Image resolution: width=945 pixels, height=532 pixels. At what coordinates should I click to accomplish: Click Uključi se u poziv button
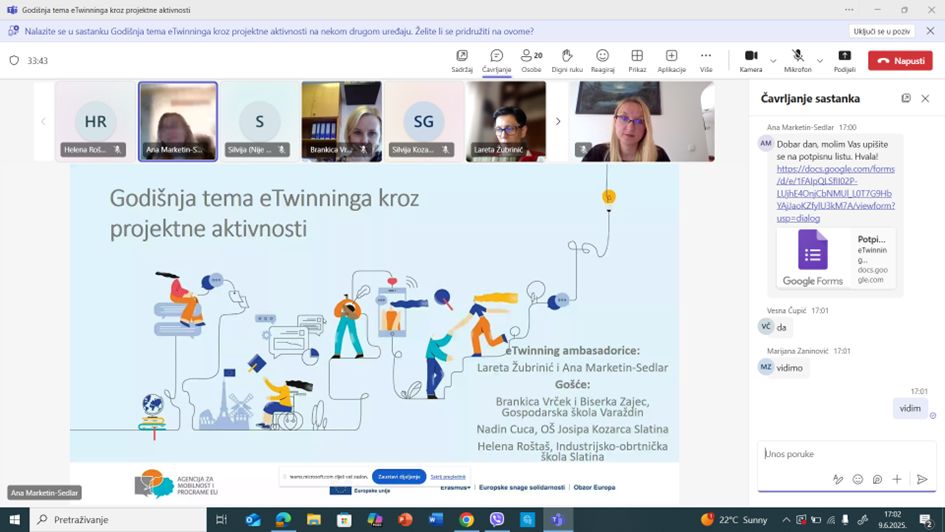click(882, 31)
